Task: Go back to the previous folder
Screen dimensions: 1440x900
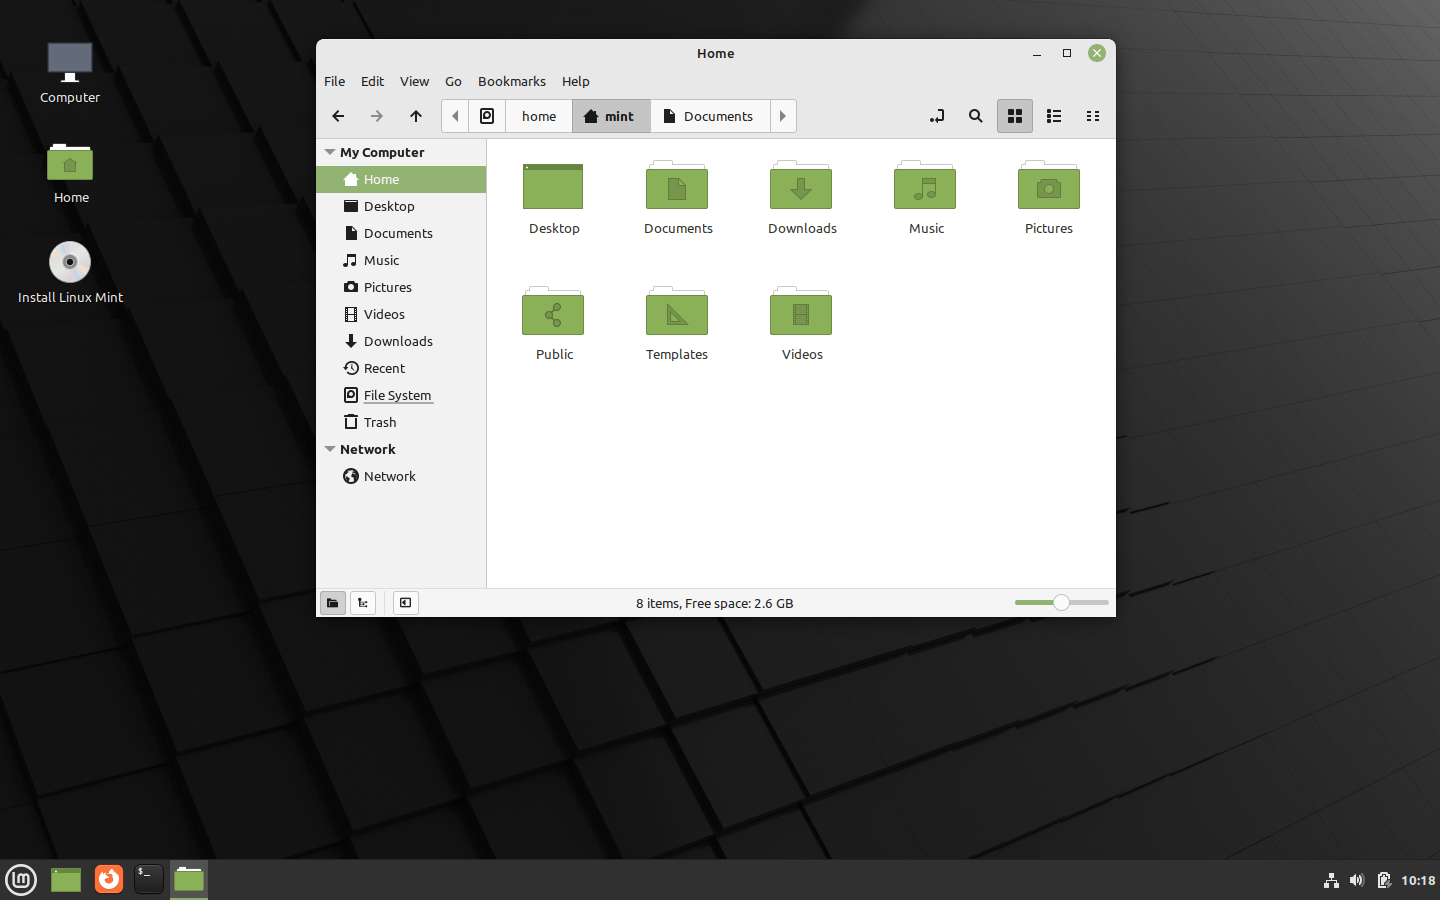Action: tap(338, 116)
